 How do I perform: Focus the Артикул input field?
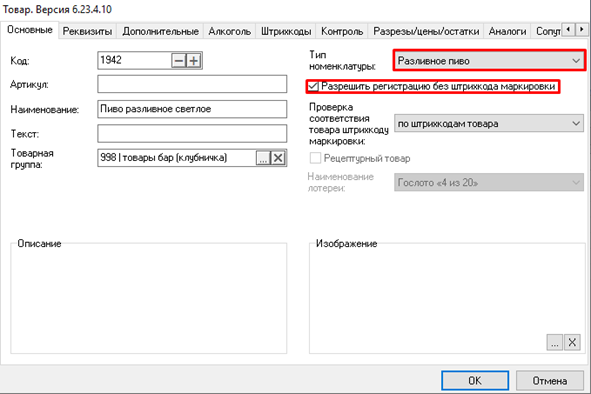192,84
